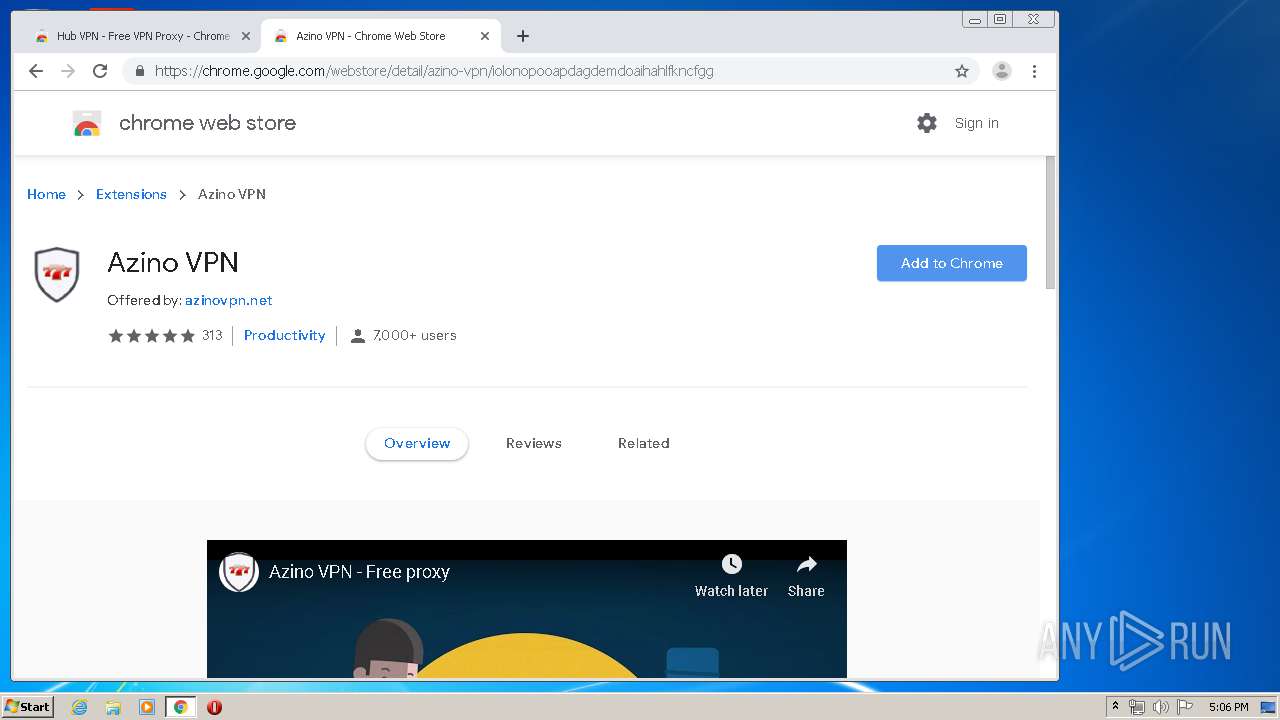Screen dimensions: 1280x720
Task: Open Action Center flag icon
Action: point(1185,707)
